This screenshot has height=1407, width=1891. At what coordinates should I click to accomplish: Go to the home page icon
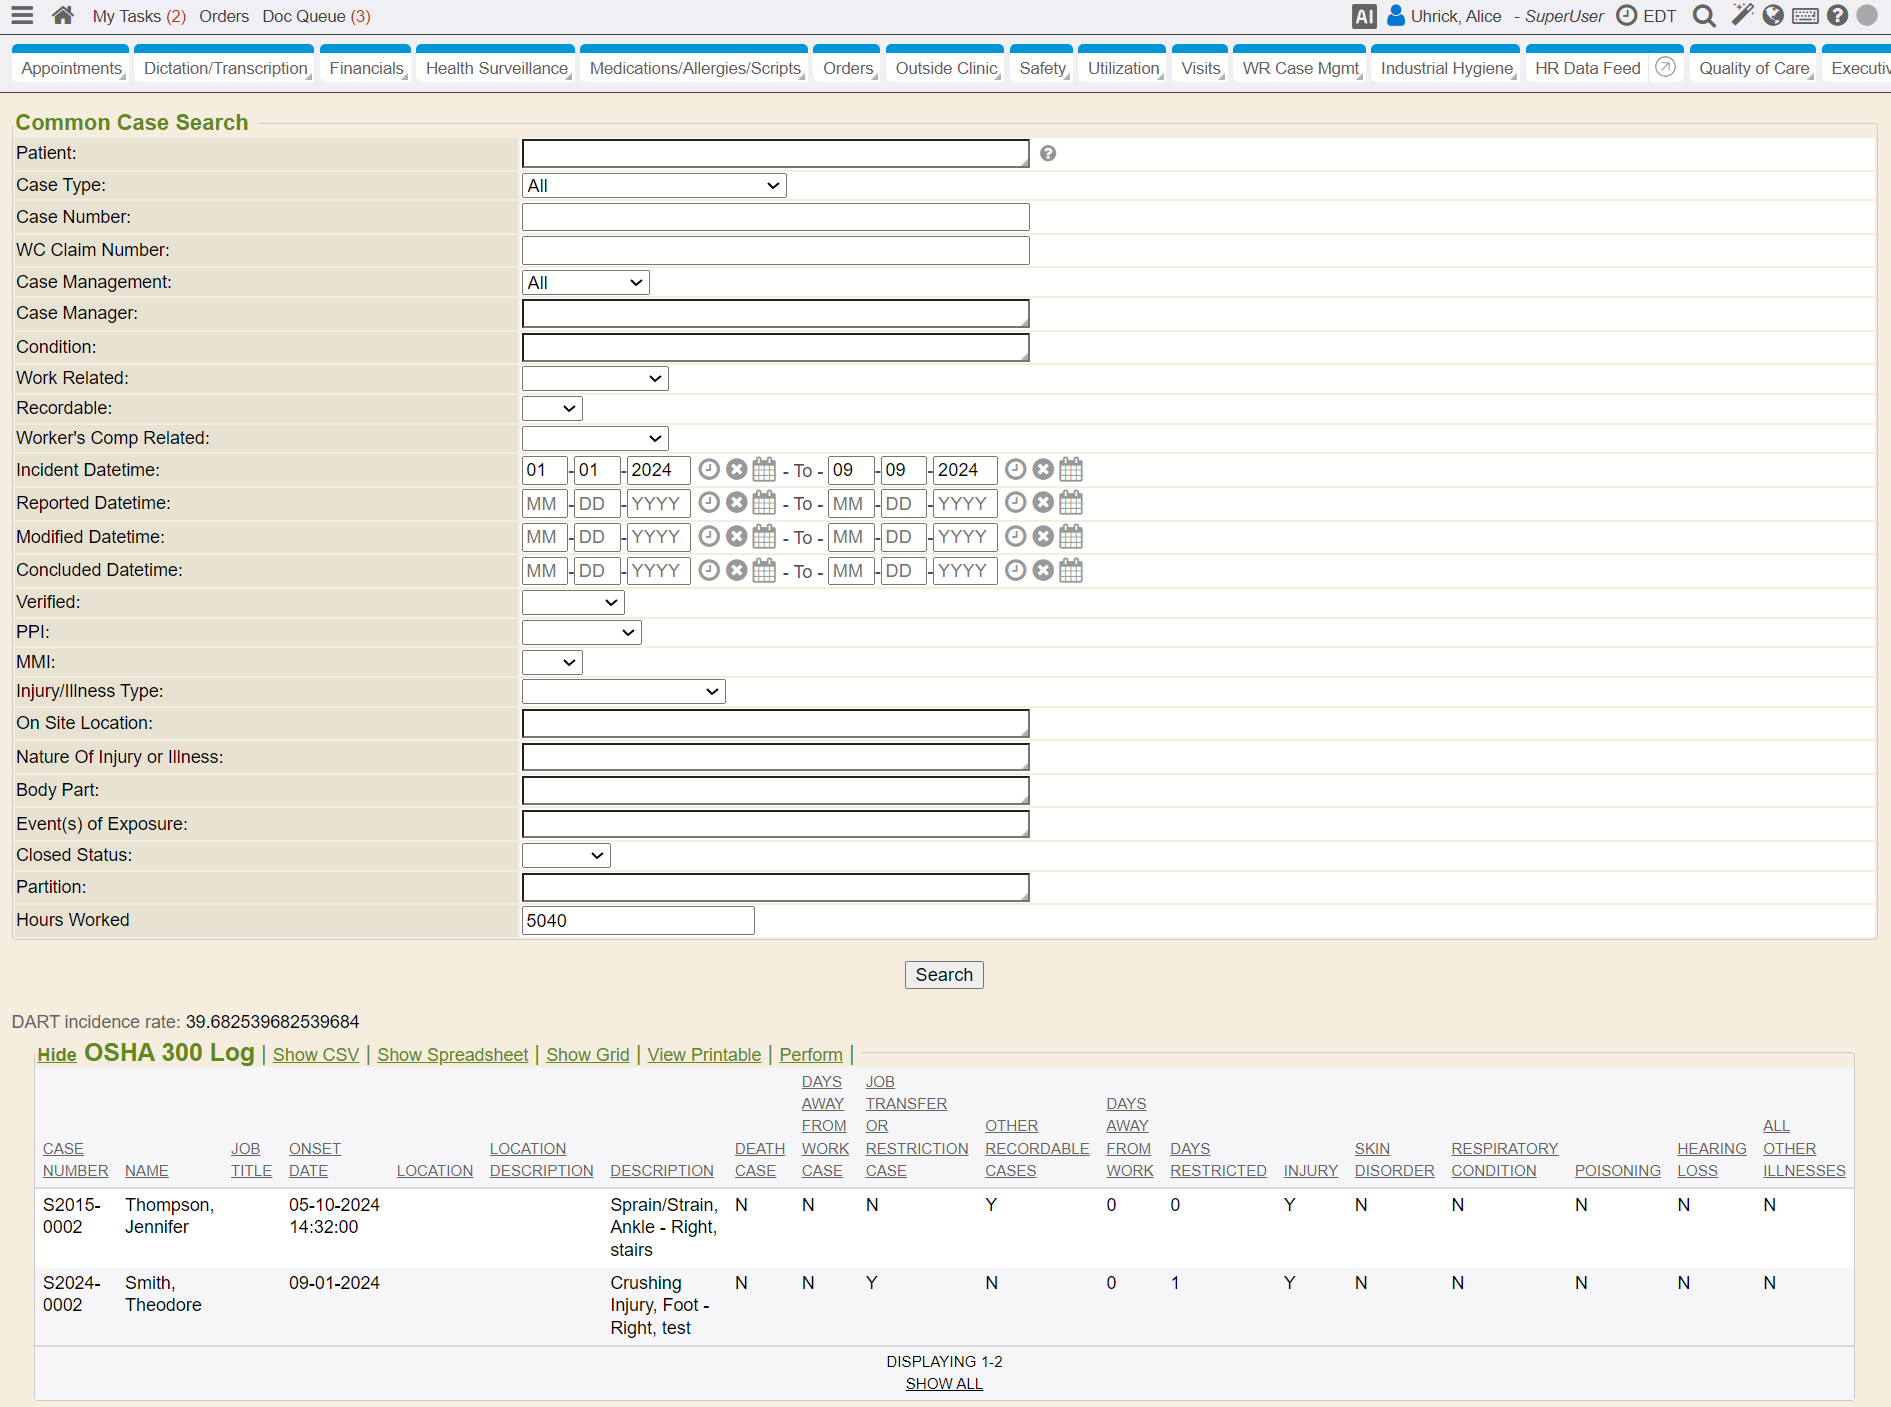coord(63,15)
